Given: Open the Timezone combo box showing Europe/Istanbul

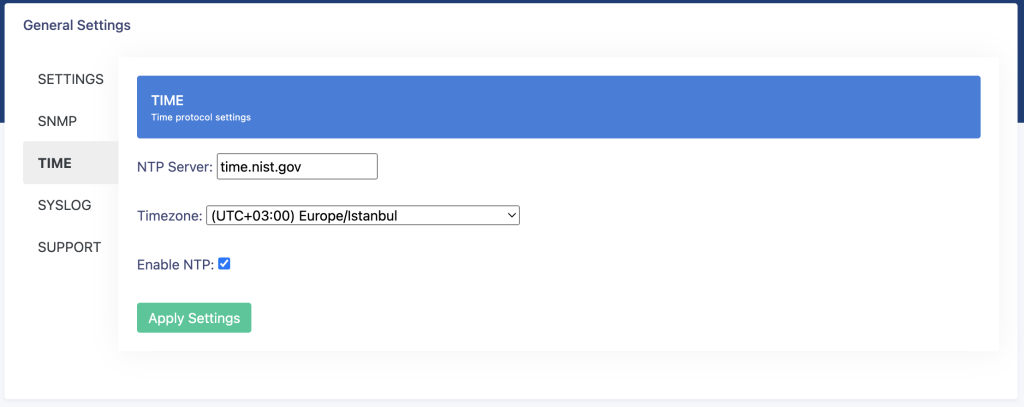Looking at the screenshot, I should (x=362, y=216).
